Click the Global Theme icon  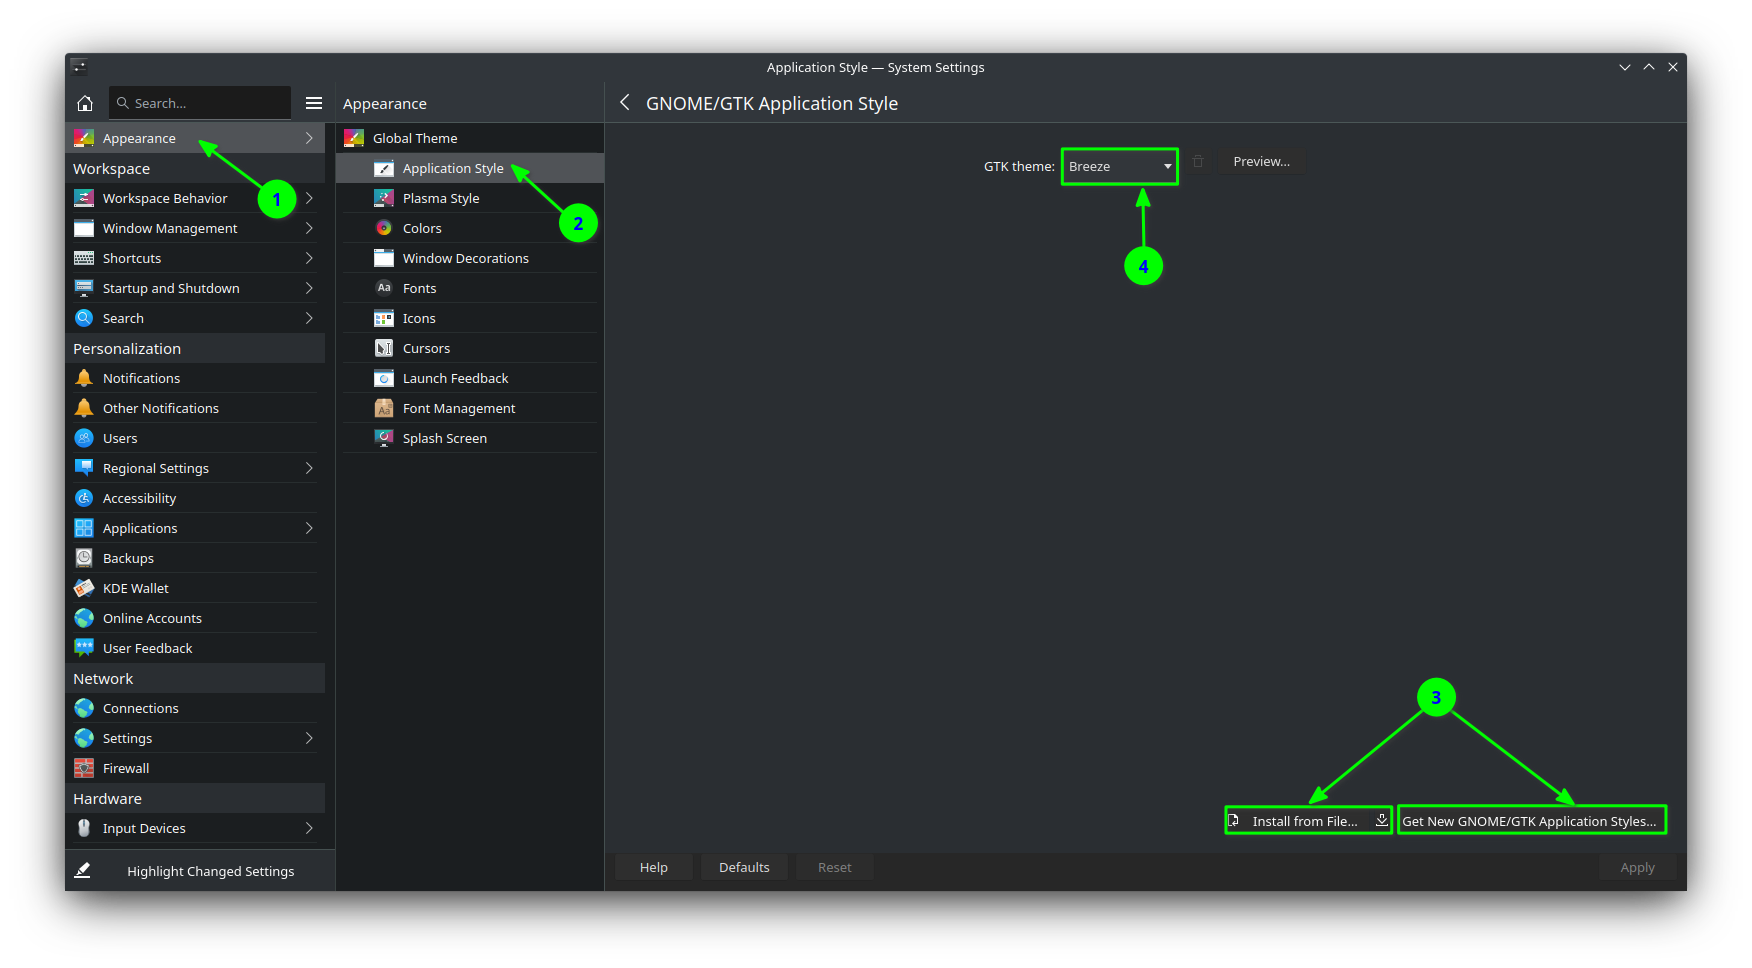pyautogui.click(x=354, y=138)
